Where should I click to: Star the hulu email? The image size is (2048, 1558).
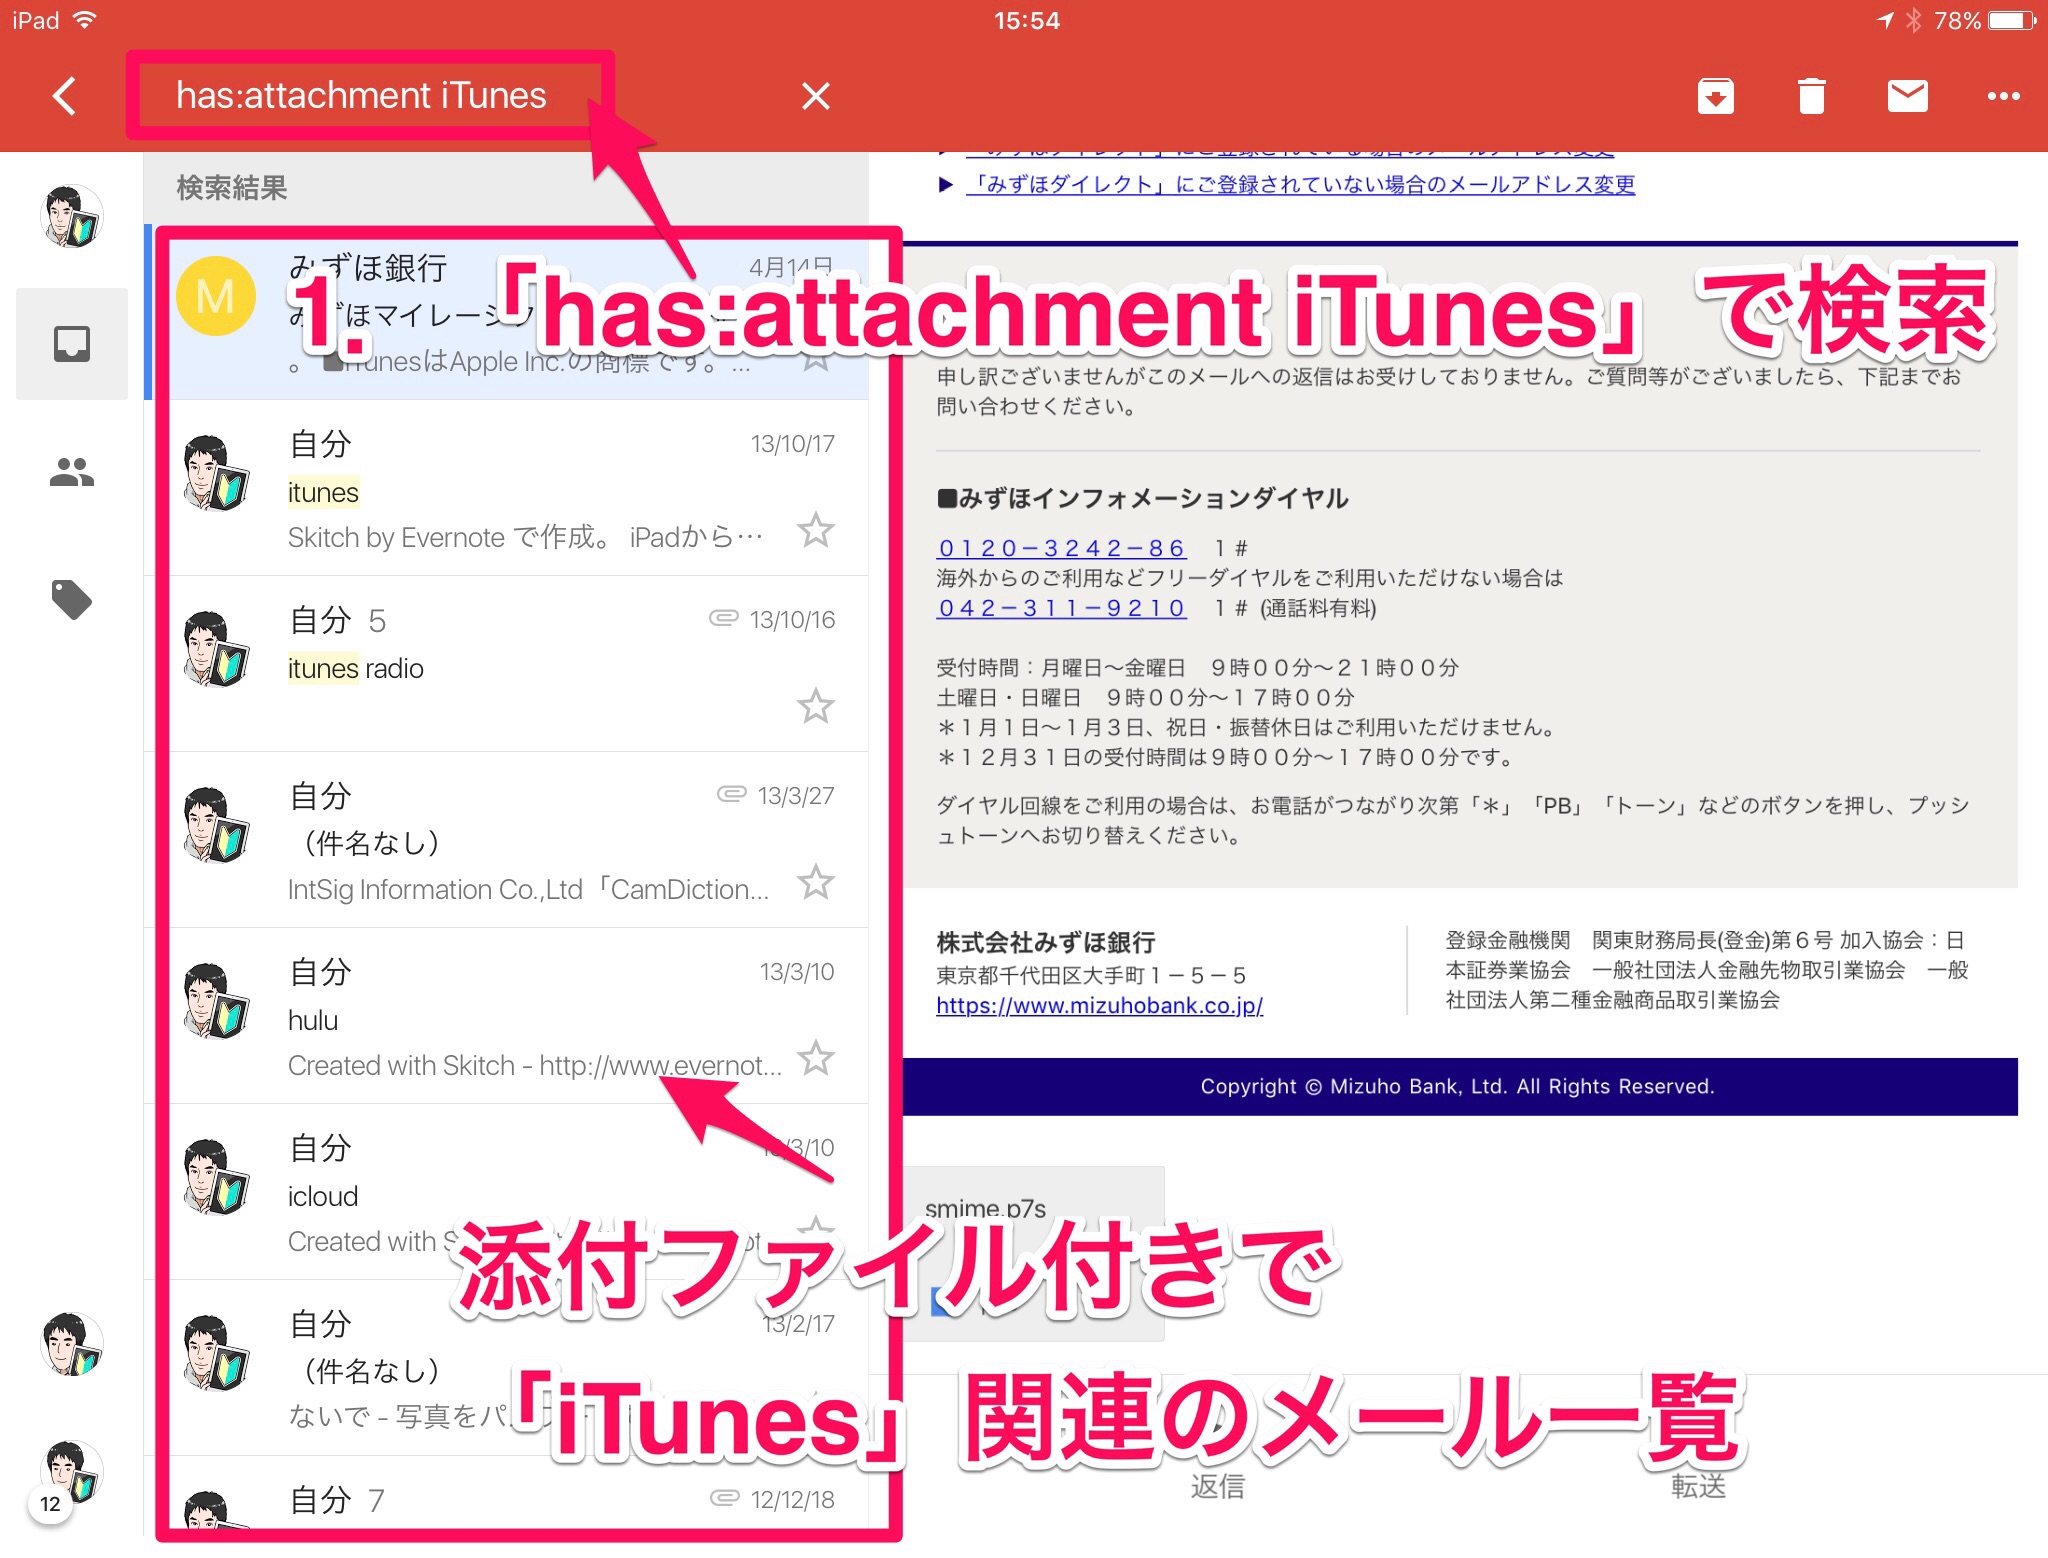(815, 1058)
